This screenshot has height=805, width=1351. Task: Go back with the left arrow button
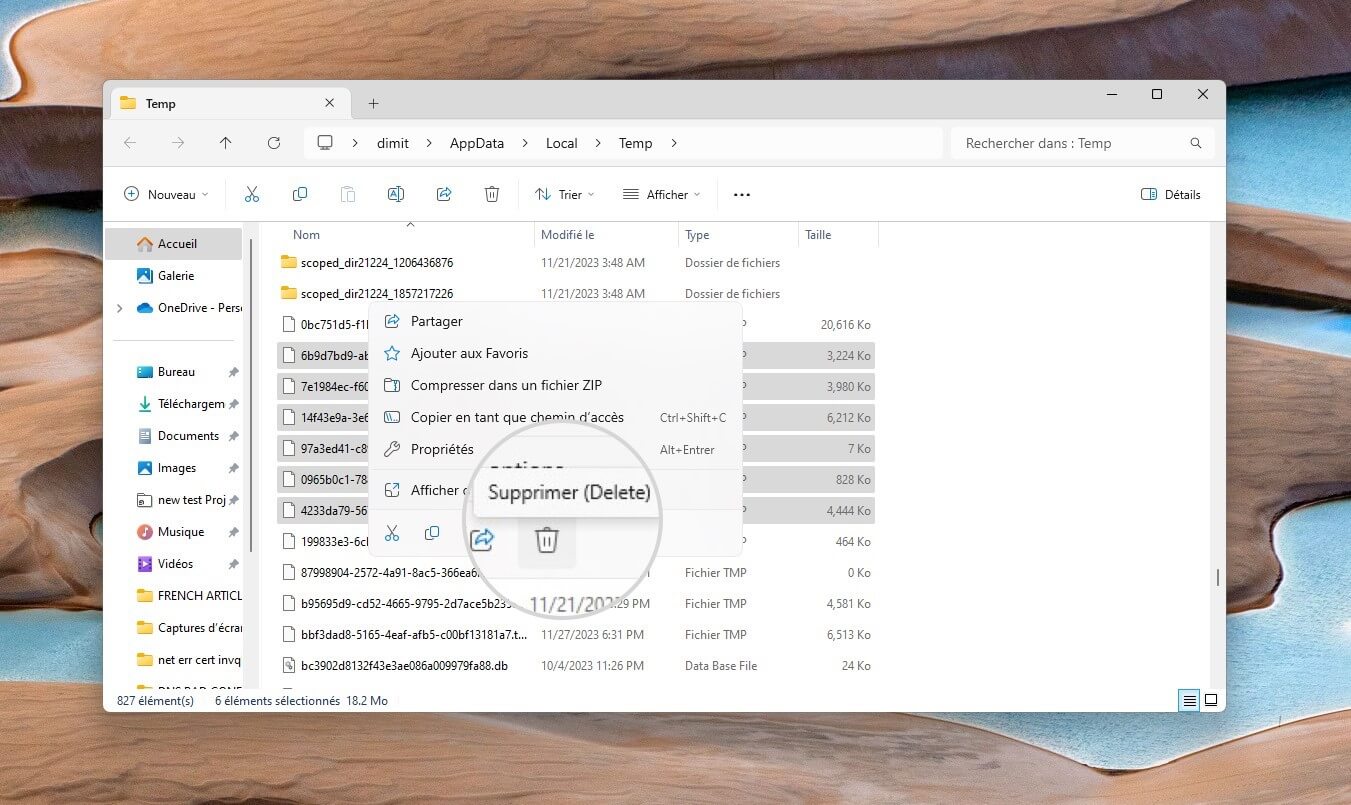pyautogui.click(x=130, y=143)
